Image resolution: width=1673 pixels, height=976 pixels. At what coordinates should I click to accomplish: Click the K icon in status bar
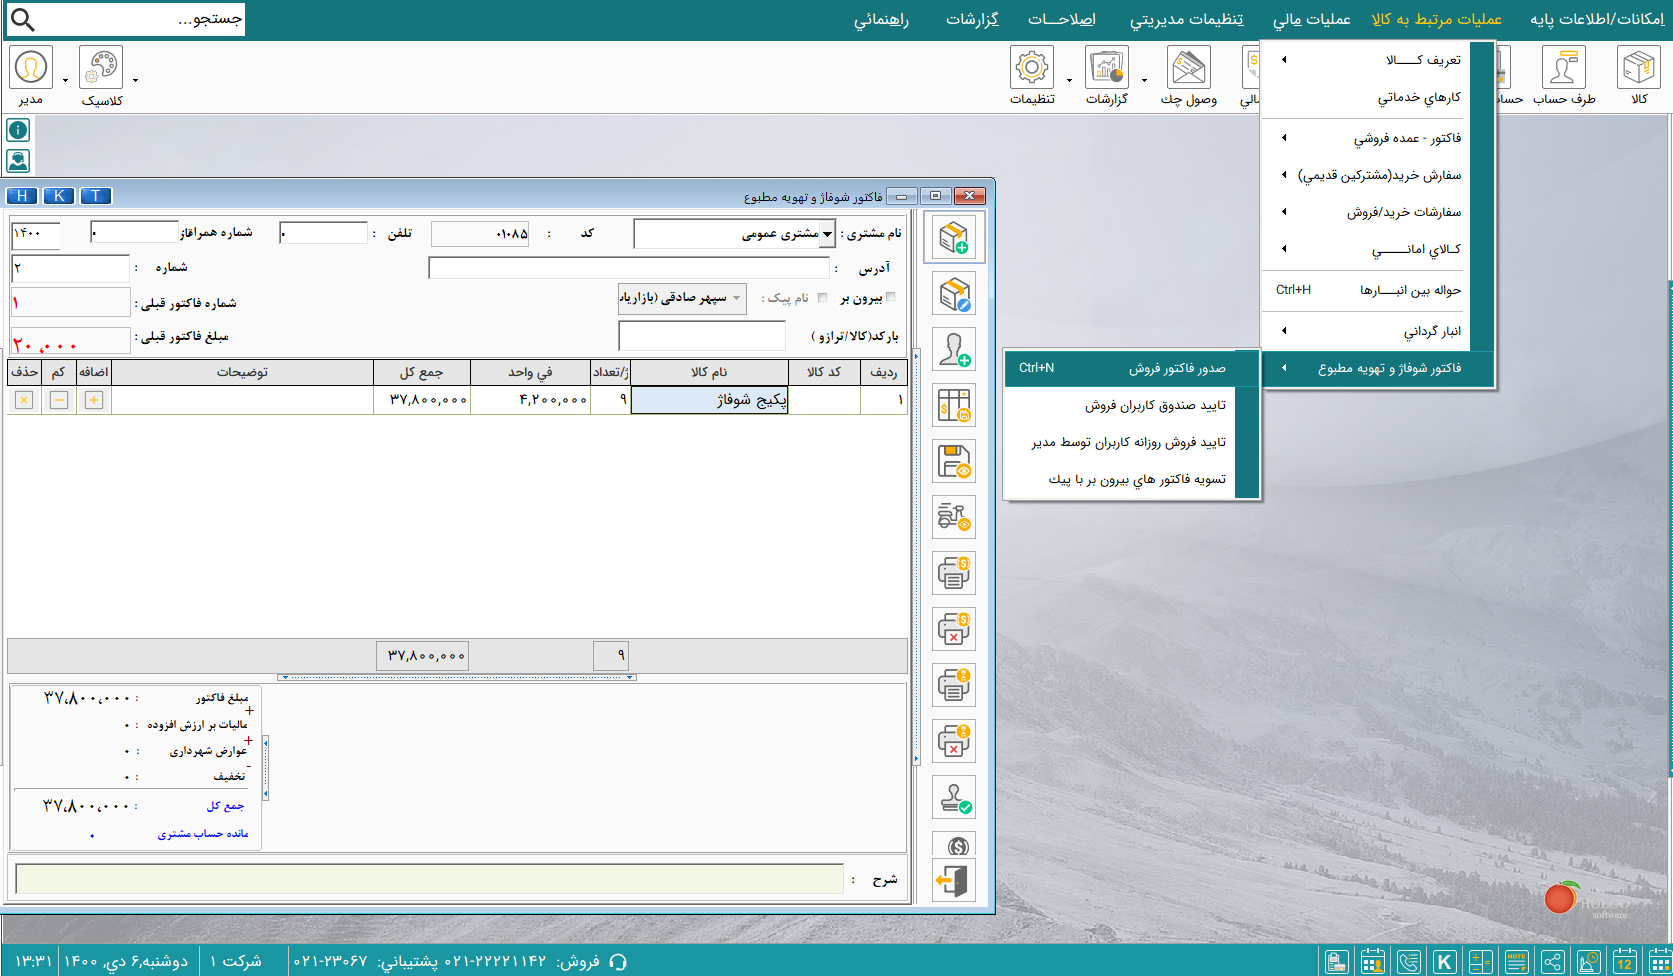[1445, 962]
